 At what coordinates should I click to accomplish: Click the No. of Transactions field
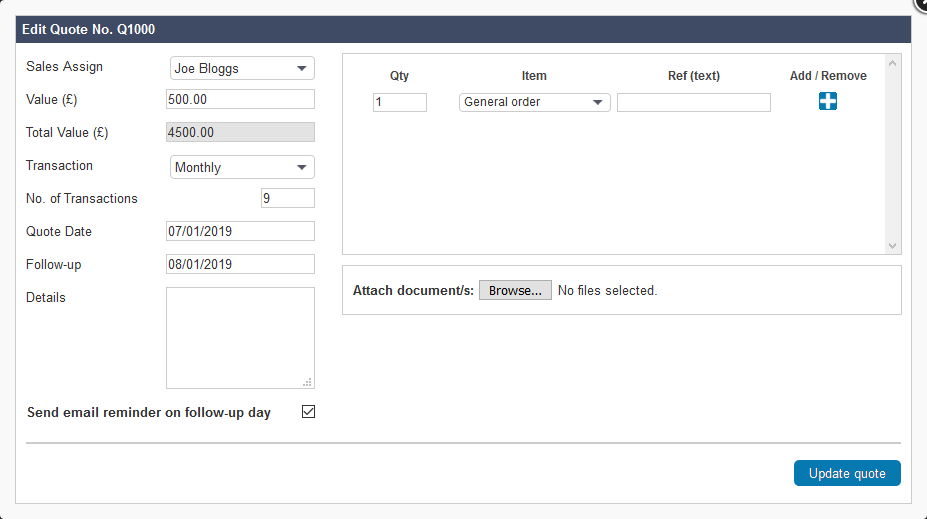pos(287,198)
